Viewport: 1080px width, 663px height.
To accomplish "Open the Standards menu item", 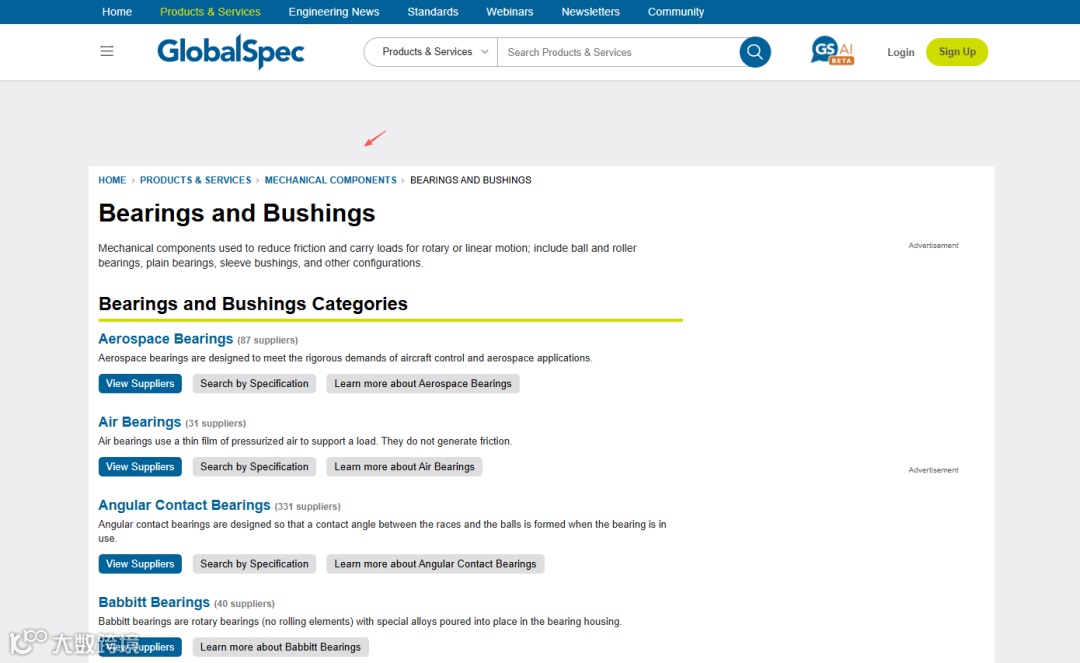I will 433,12.
